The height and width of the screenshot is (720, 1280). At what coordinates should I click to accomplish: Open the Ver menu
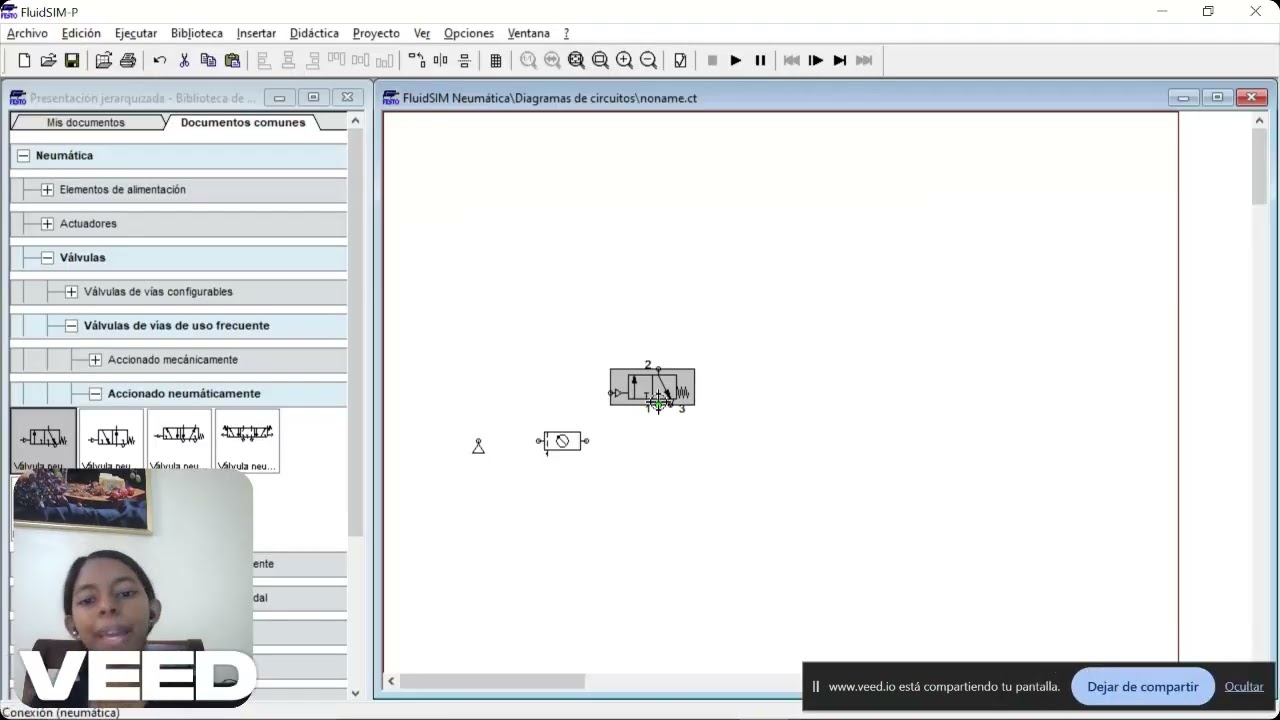(422, 33)
